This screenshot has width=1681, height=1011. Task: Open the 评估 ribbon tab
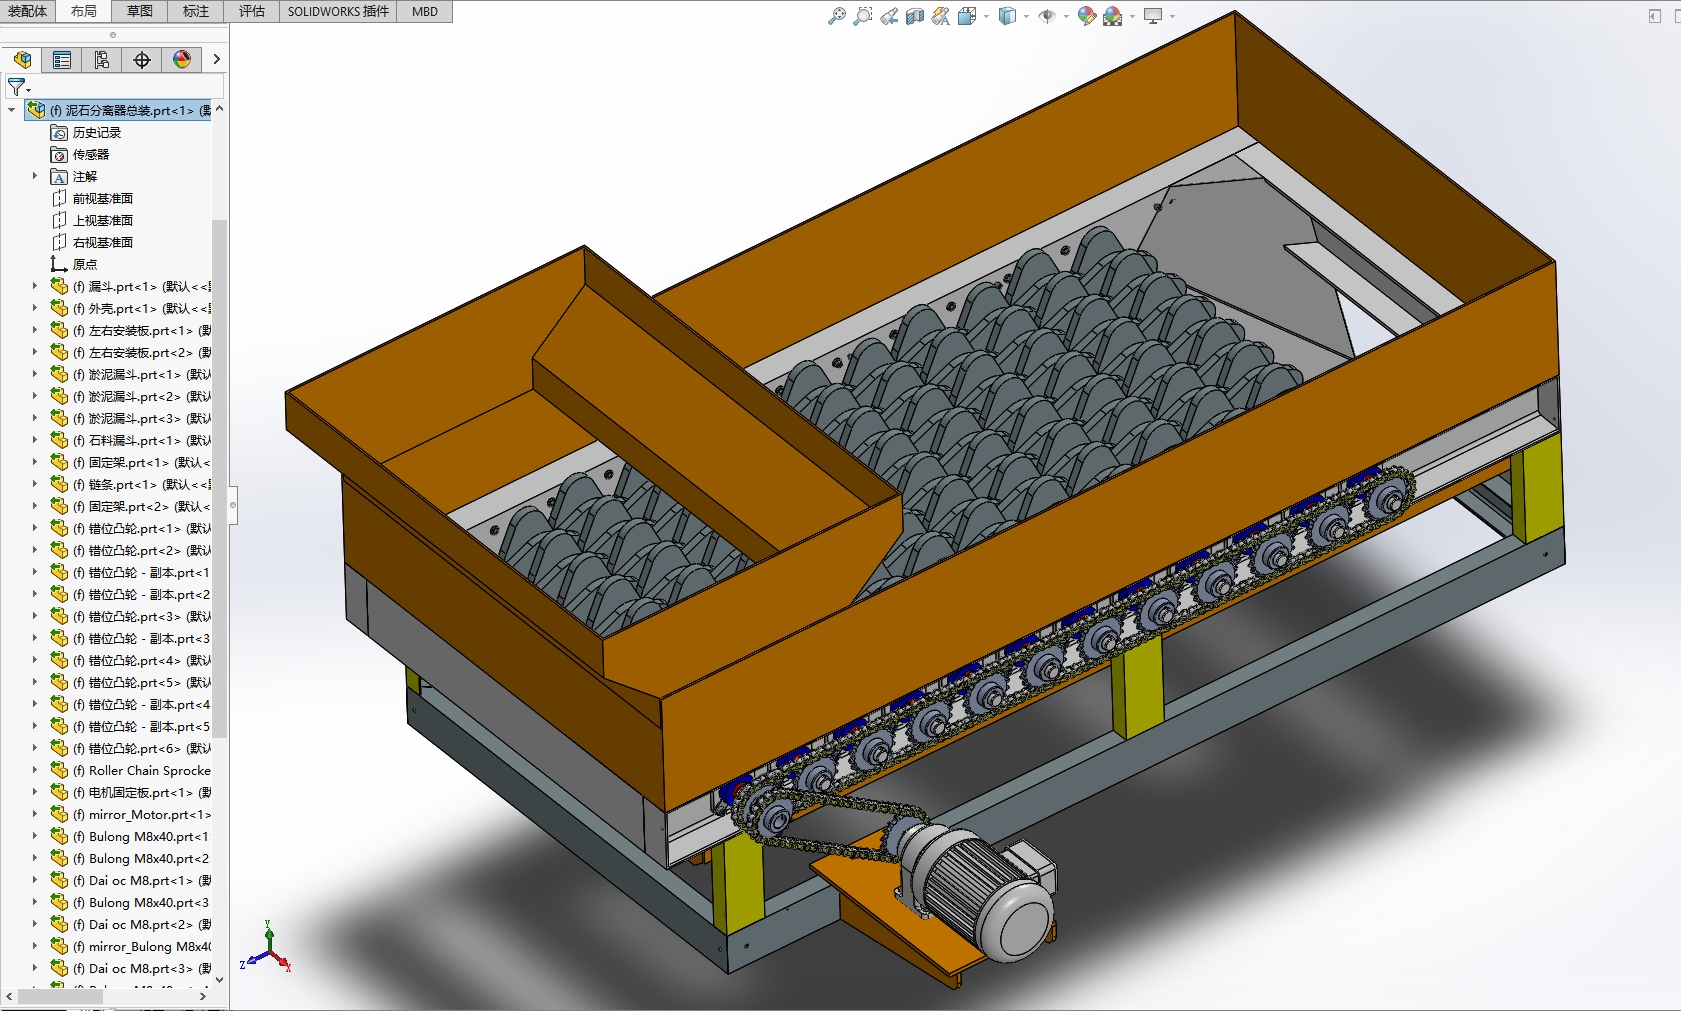(252, 11)
